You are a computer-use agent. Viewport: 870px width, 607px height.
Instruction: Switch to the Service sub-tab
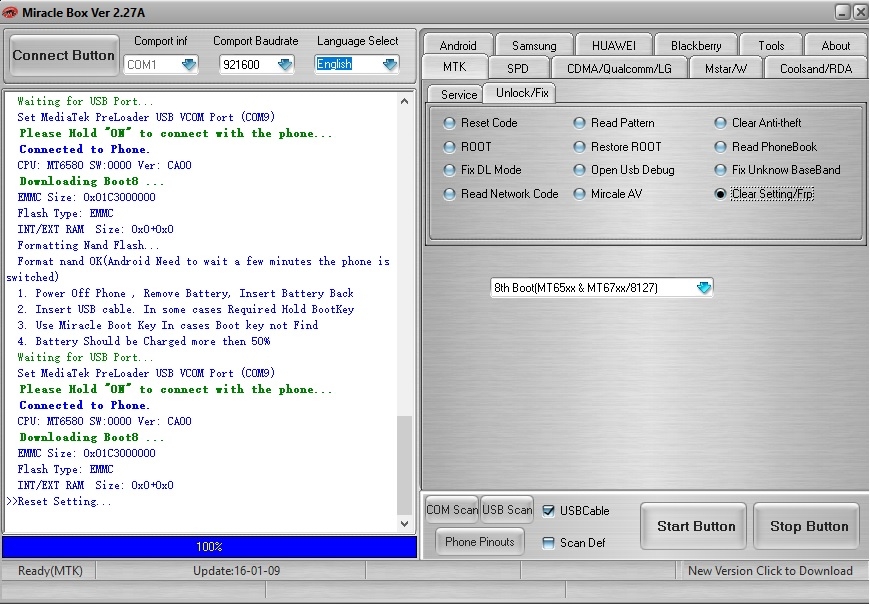click(x=458, y=94)
